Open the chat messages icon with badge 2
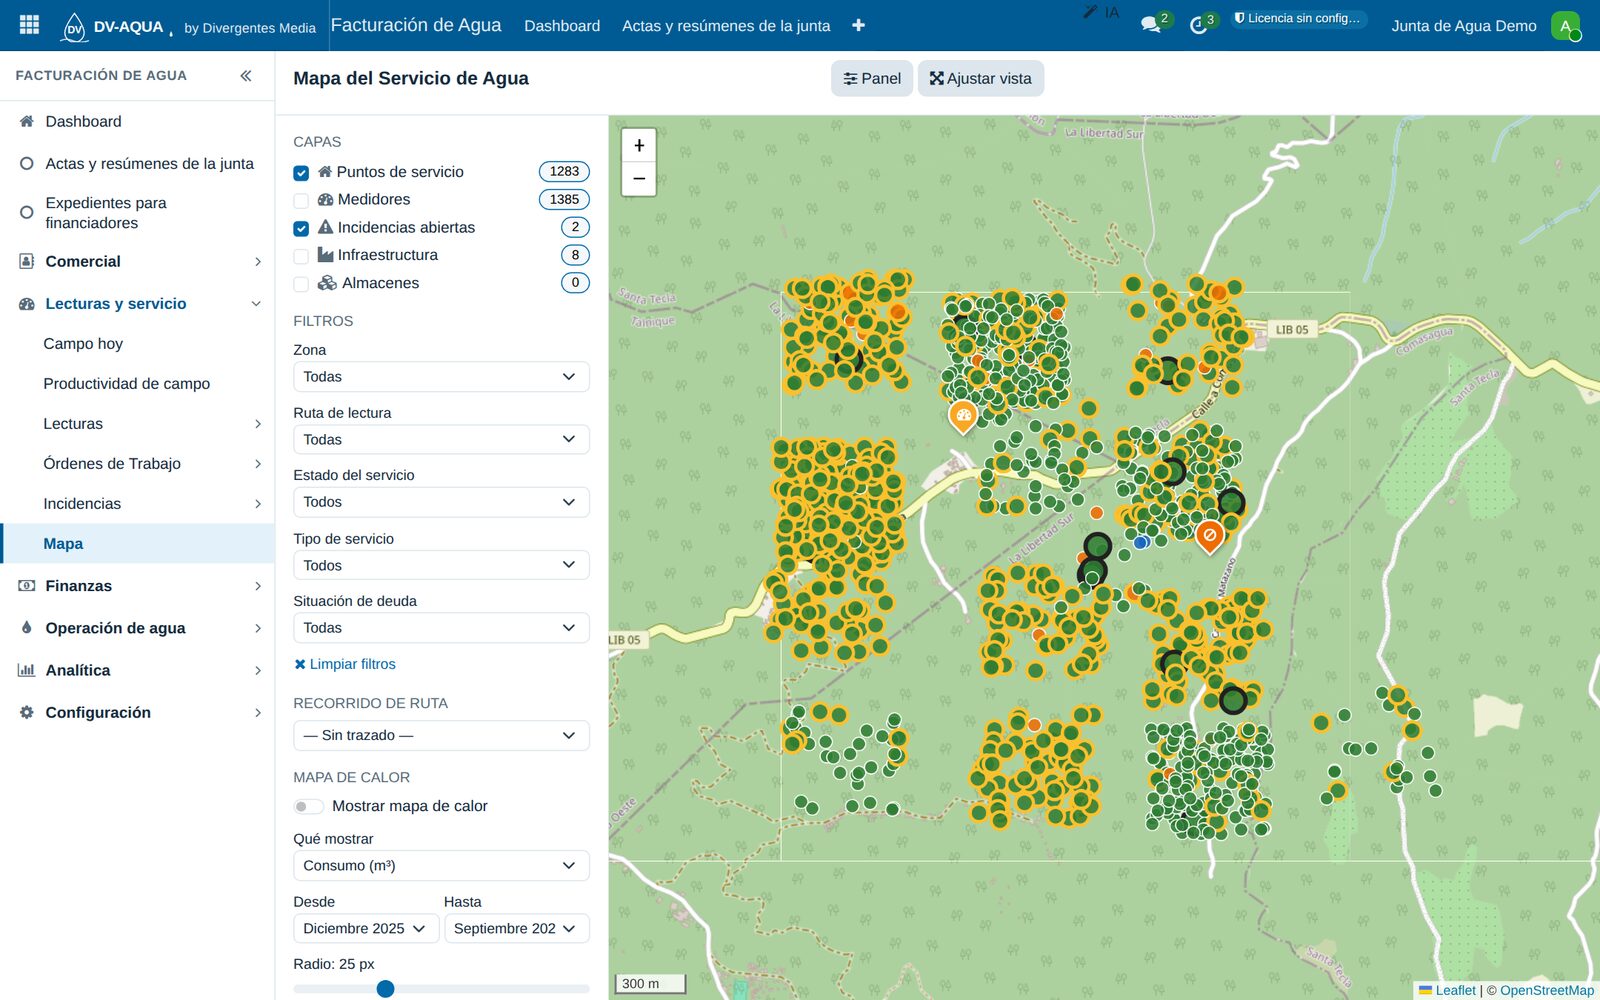This screenshot has width=1600, height=1000. click(1153, 24)
